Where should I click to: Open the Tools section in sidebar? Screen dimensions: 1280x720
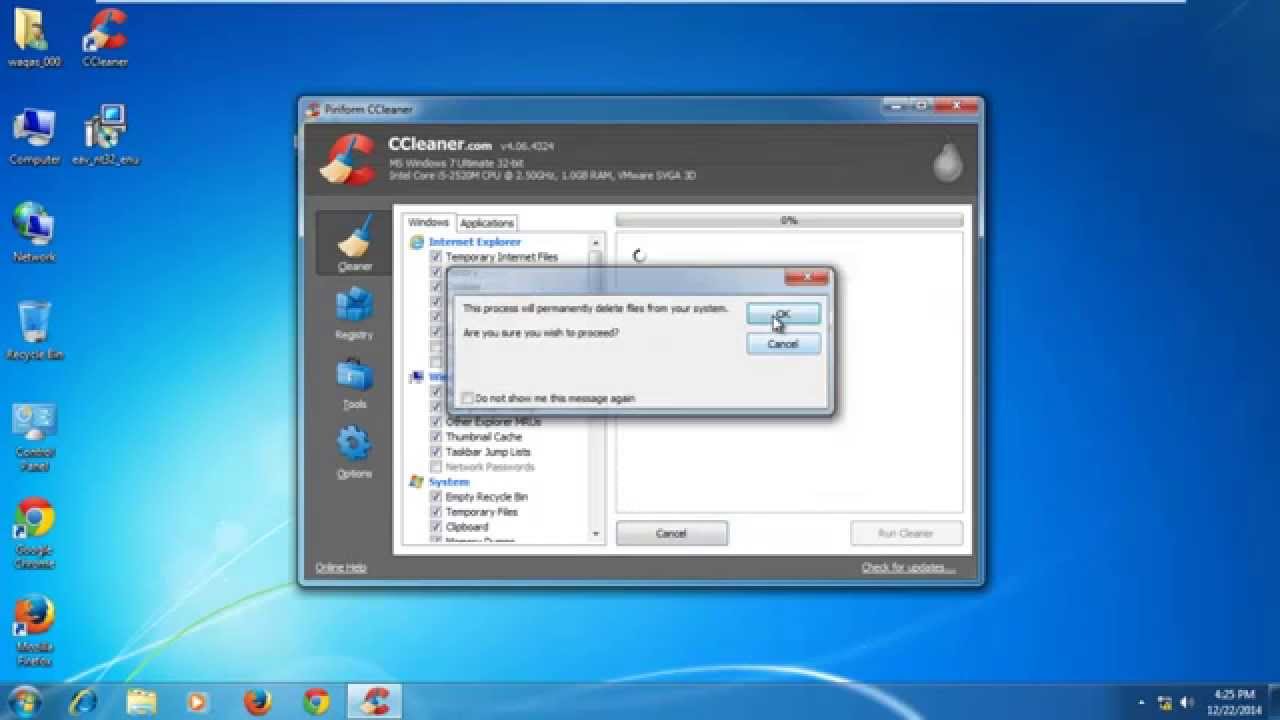pos(354,383)
